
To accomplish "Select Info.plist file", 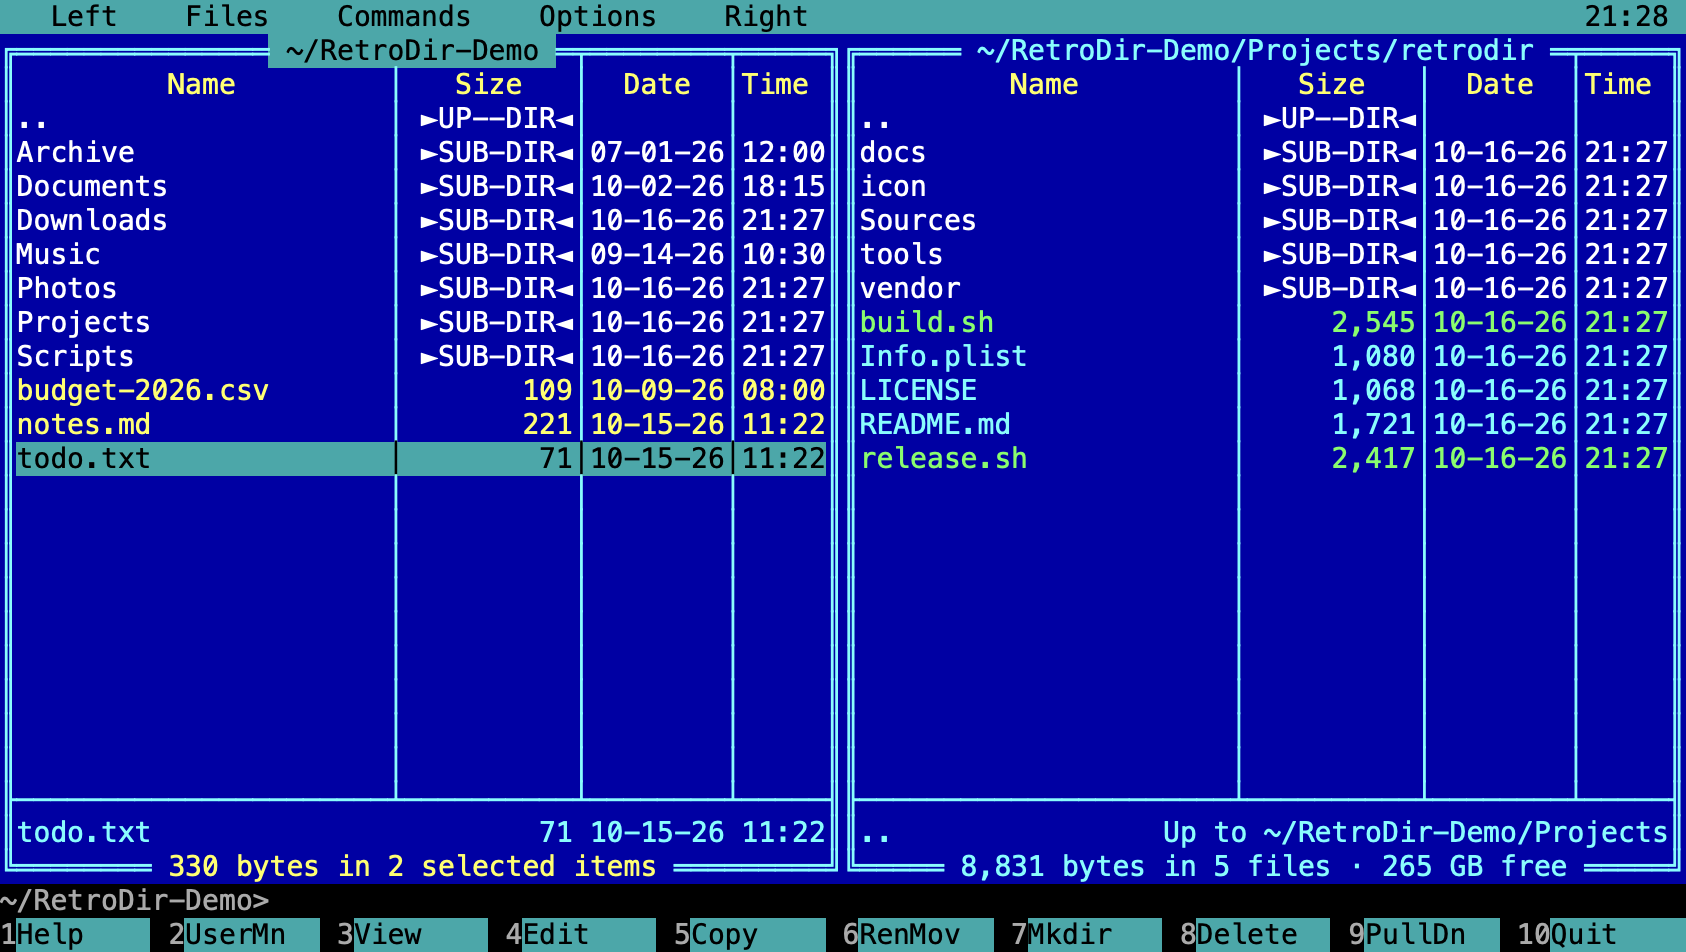I will tap(1264, 356).
